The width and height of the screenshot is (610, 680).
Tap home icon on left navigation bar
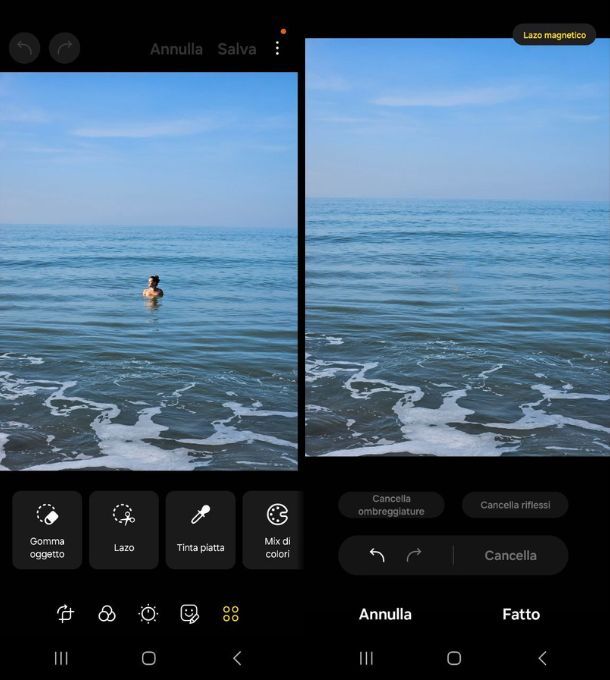[149, 658]
